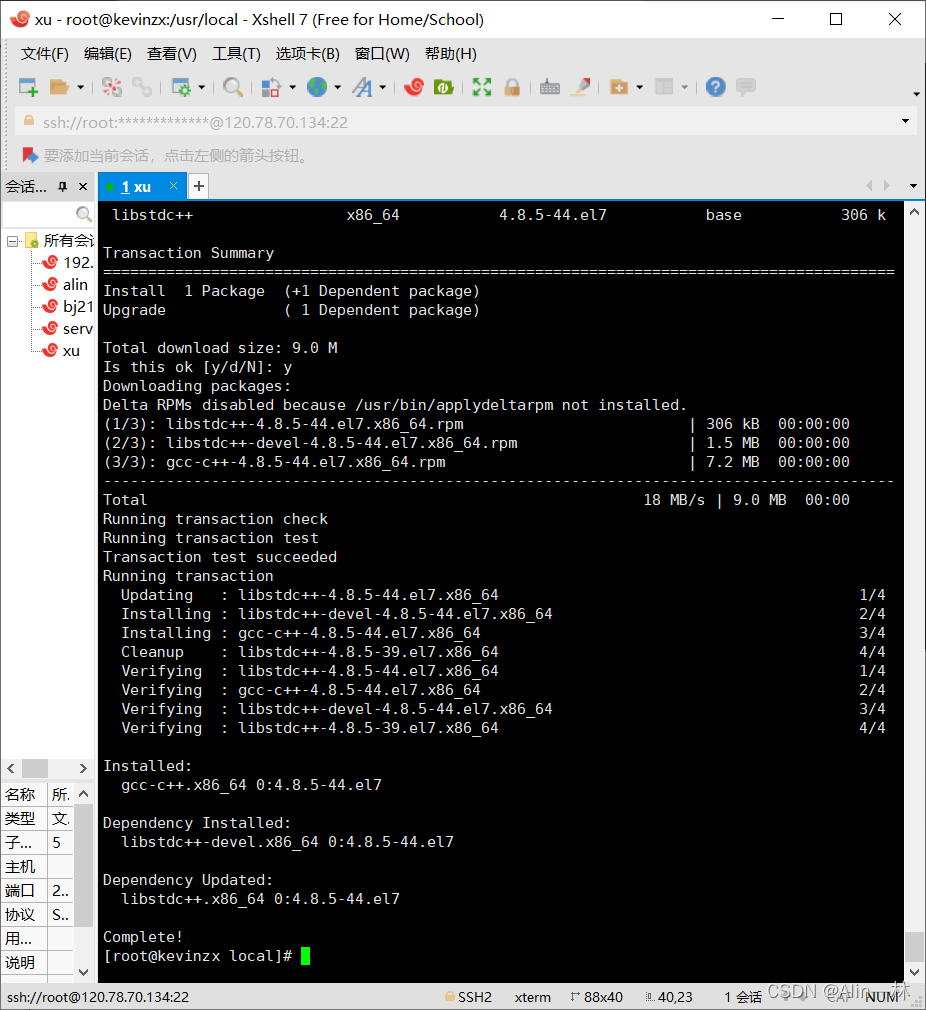The image size is (926, 1010).
Task: Expand the globe encoding dropdown arrow
Action: [x=337, y=87]
